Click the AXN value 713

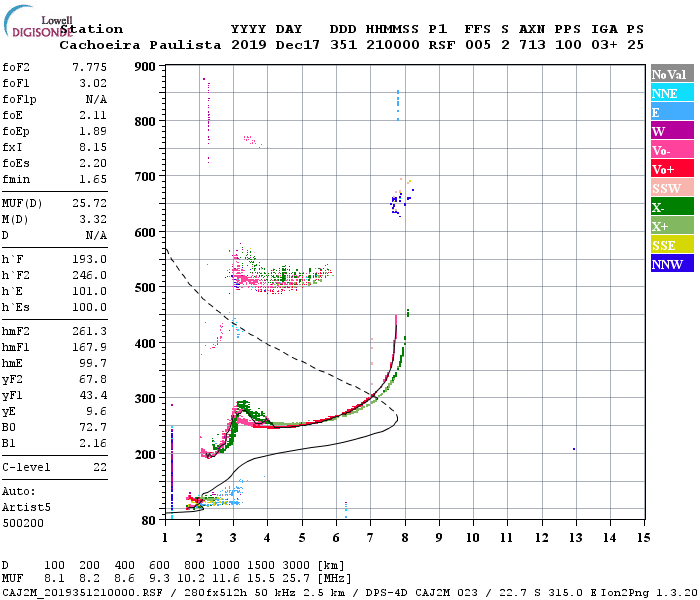pos(532,45)
